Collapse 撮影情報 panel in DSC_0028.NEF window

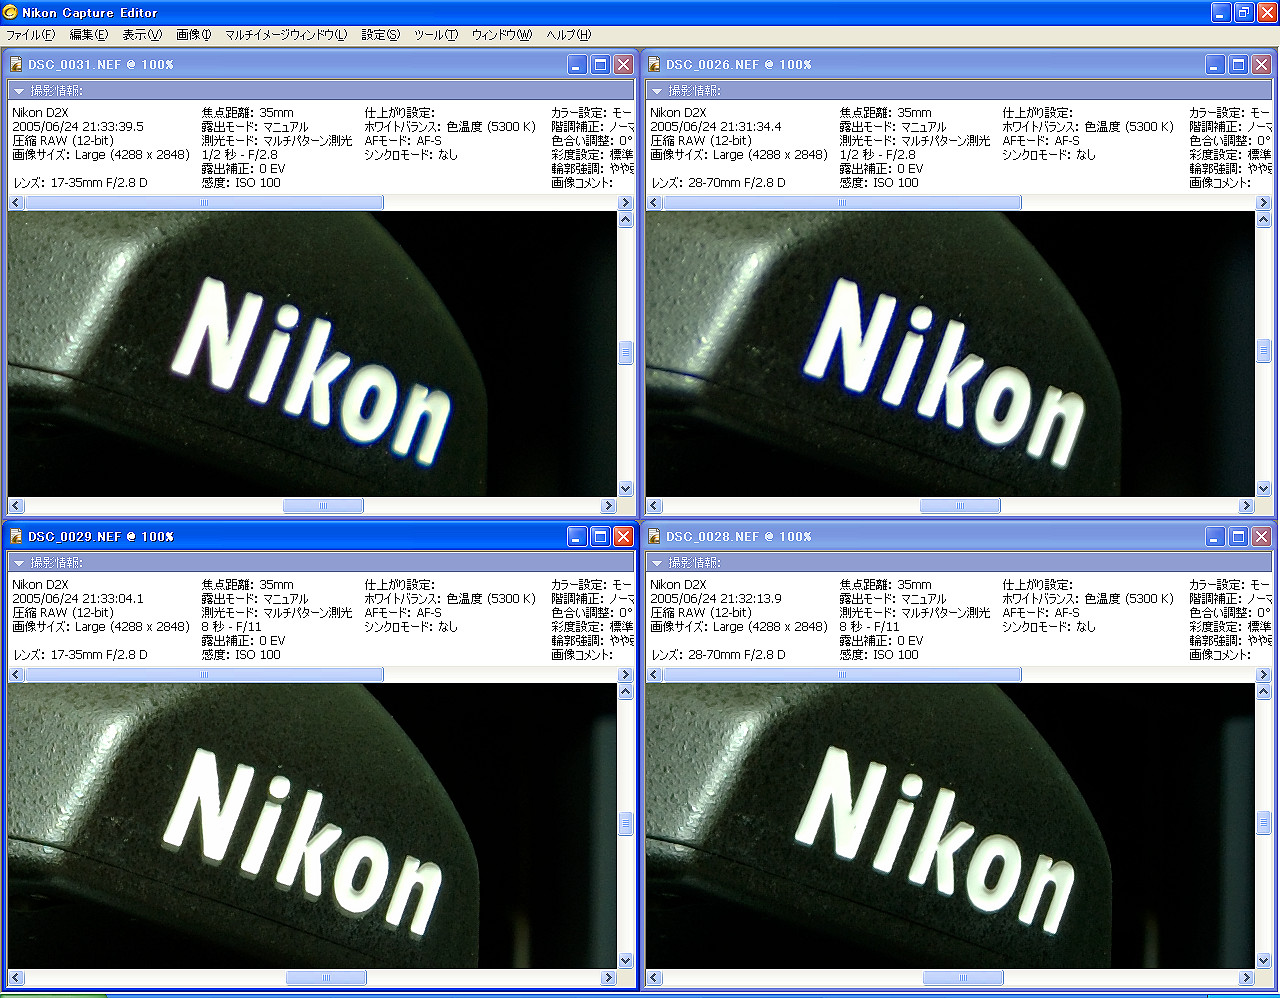pos(656,563)
